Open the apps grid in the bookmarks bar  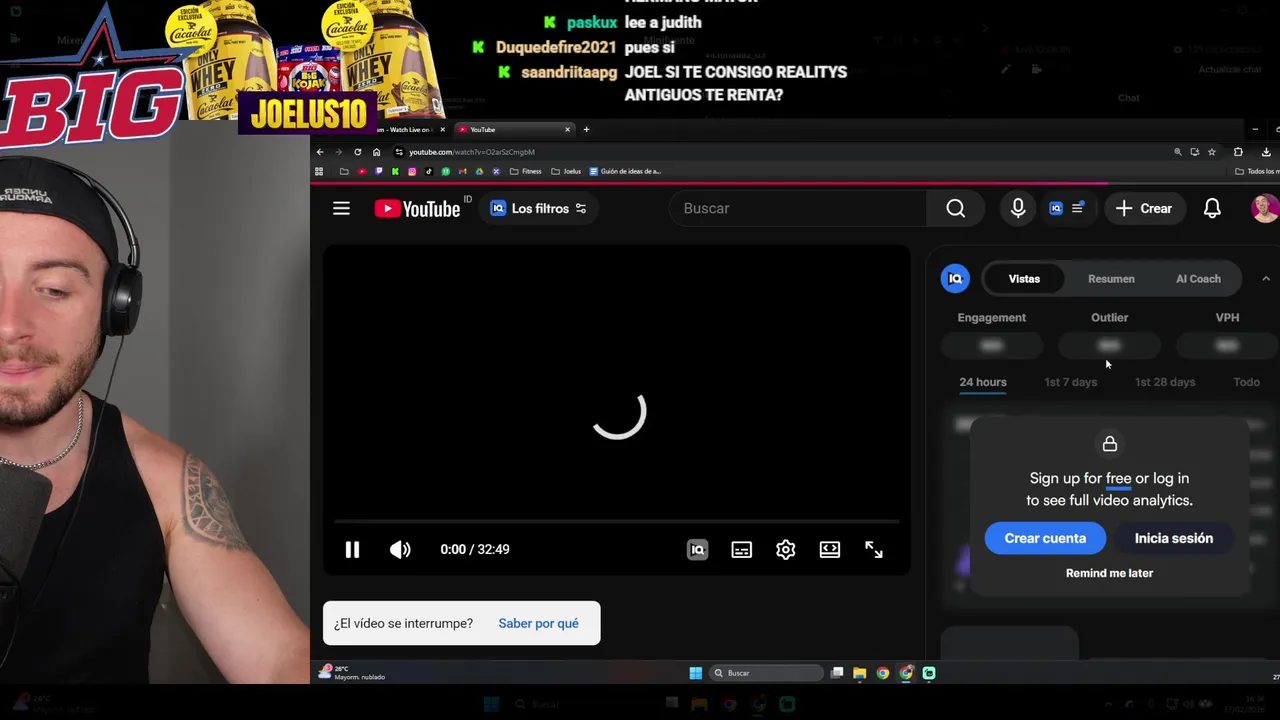pyautogui.click(x=319, y=171)
